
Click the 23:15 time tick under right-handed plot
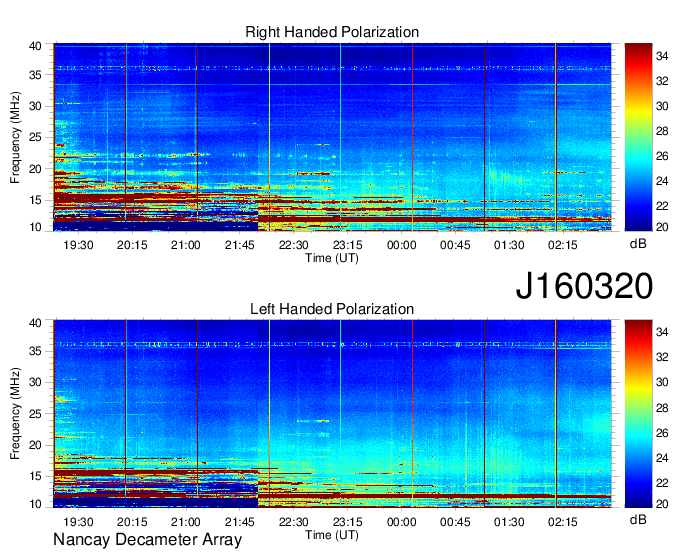(x=347, y=245)
